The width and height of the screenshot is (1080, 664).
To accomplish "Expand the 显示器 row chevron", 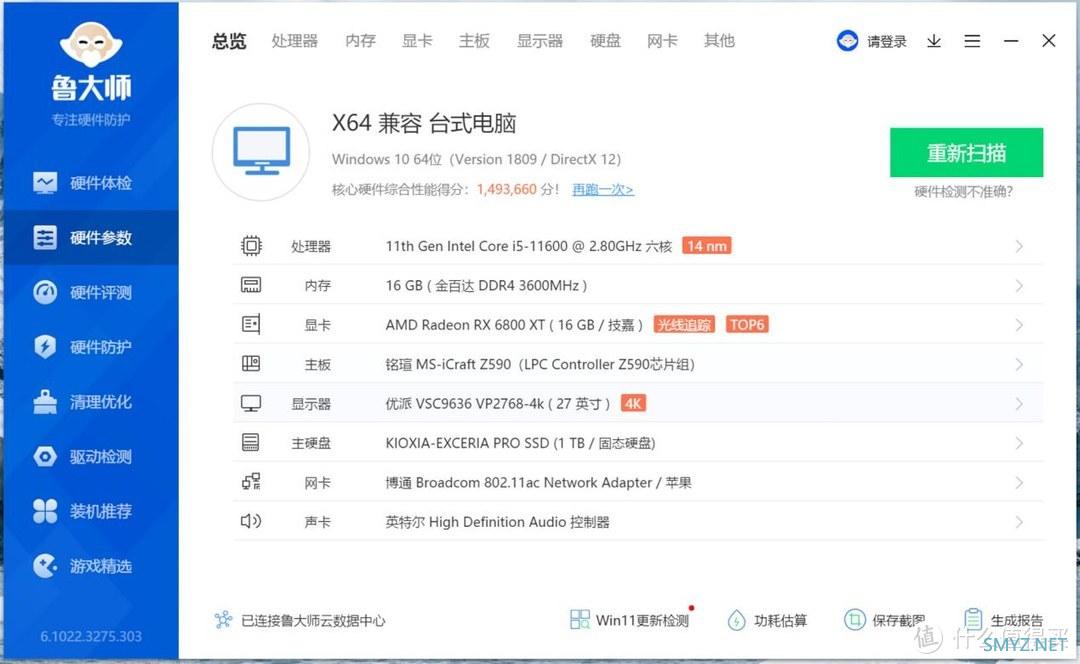I will coord(1019,403).
